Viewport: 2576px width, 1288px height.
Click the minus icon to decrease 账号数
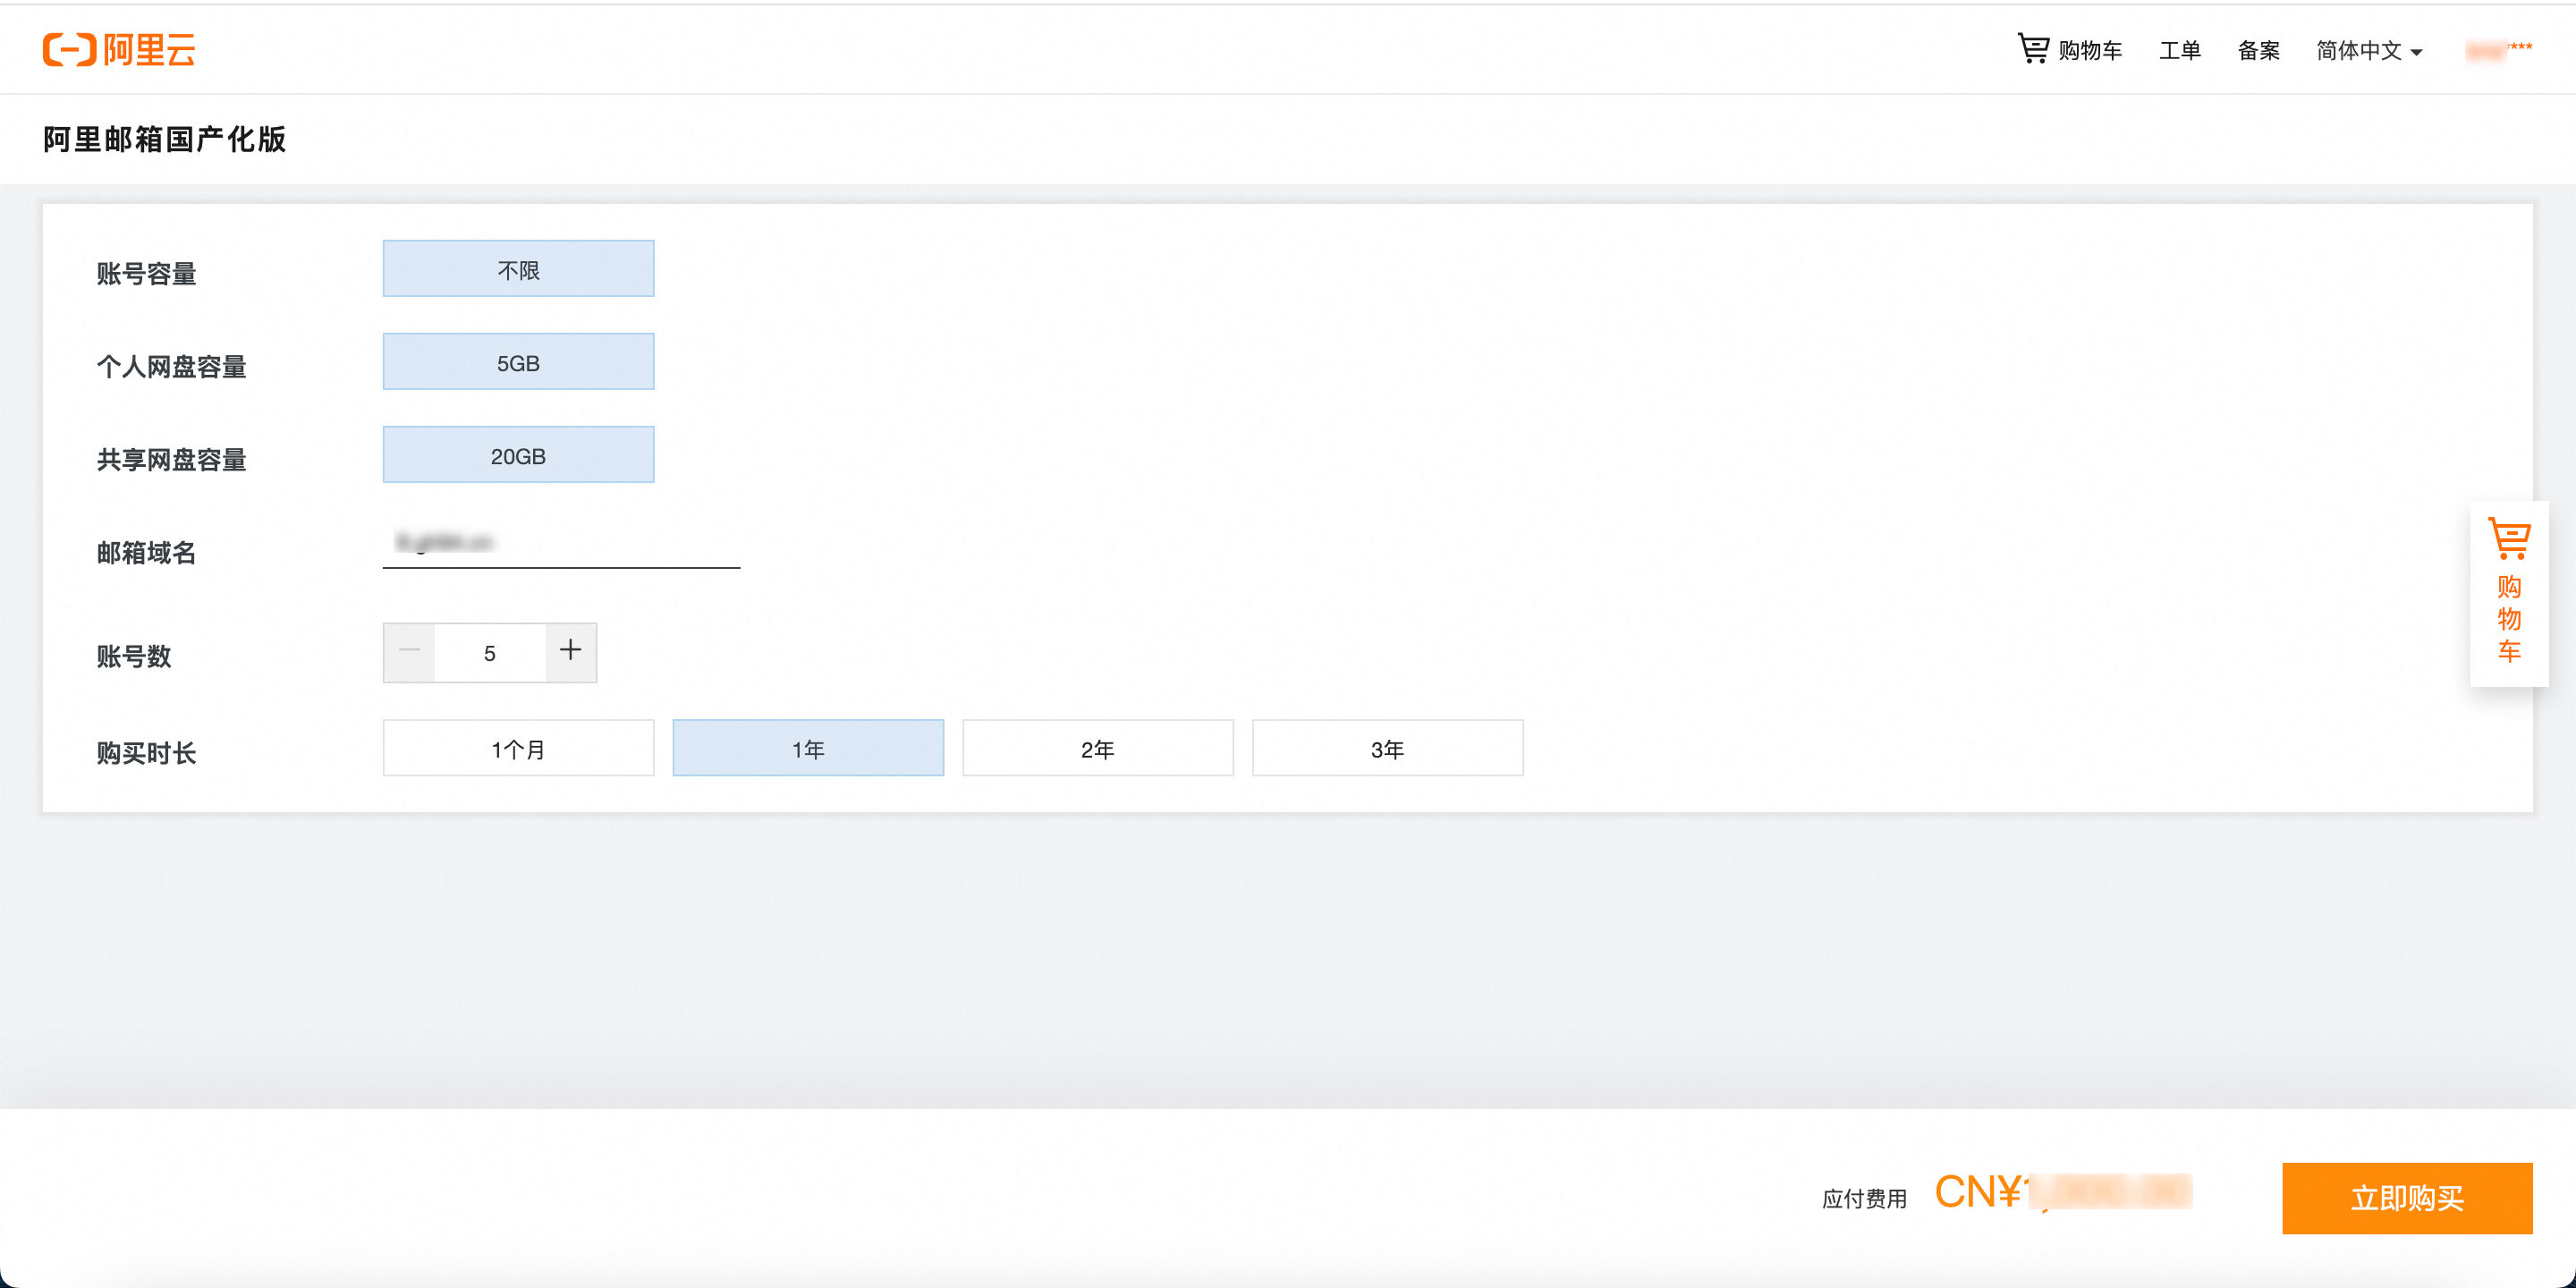(x=409, y=652)
